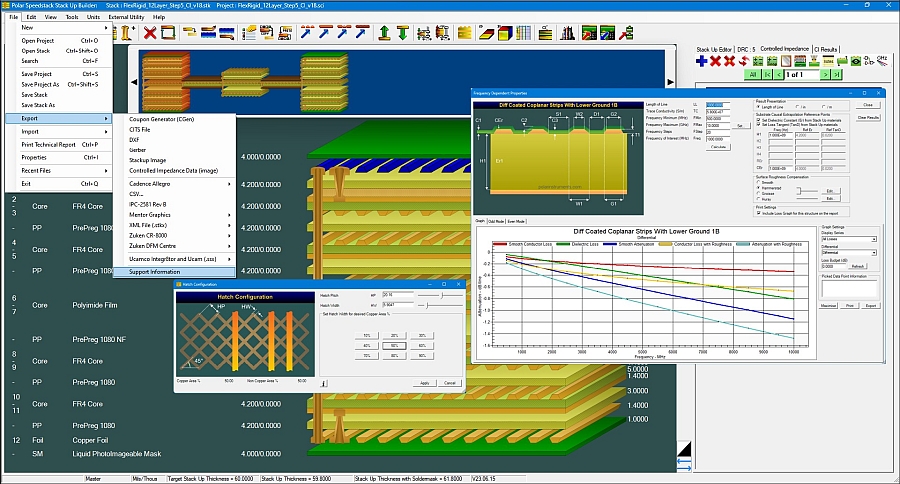The width and height of the screenshot is (900, 484).
Task: Click the Hatch Width slider
Action: coord(440,305)
